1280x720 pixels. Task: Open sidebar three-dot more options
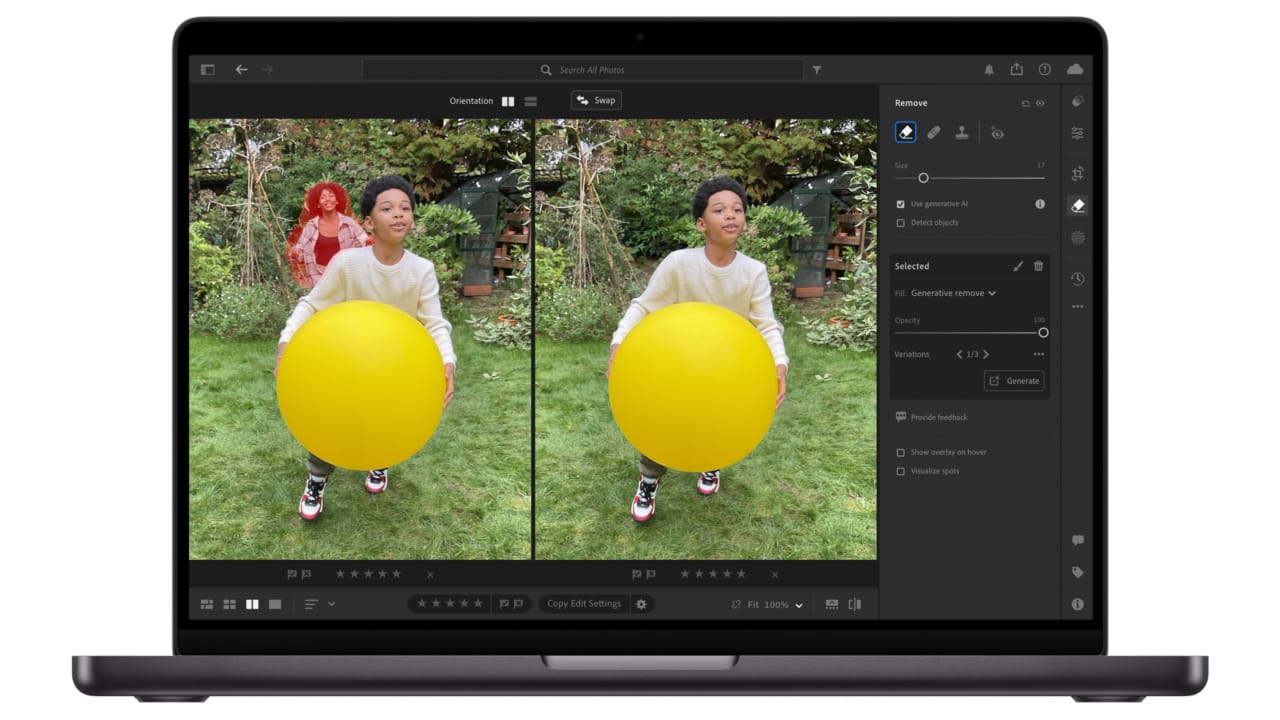pyautogui.click(x=1077, y=307)
